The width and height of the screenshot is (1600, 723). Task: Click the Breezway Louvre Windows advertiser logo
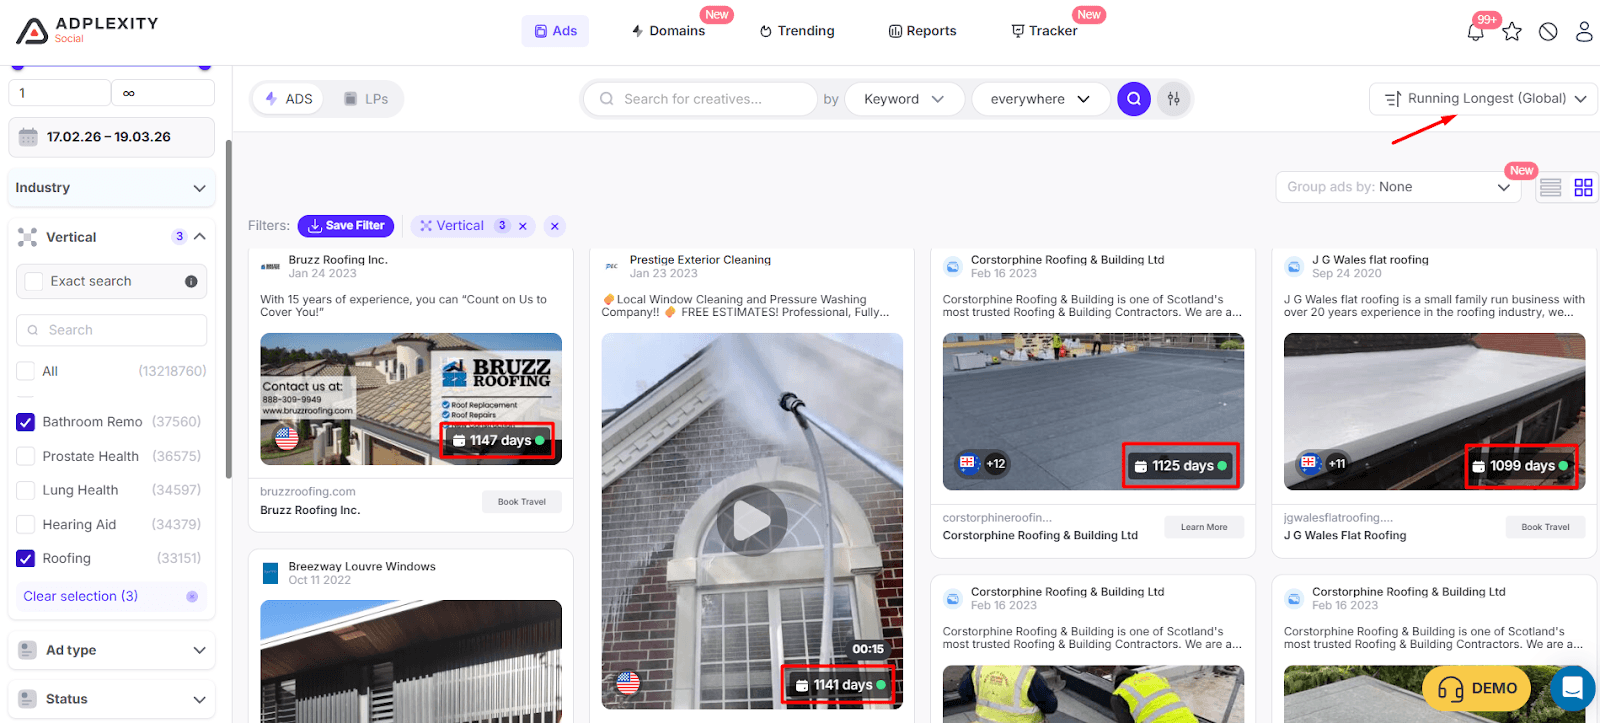coord(270,573)
